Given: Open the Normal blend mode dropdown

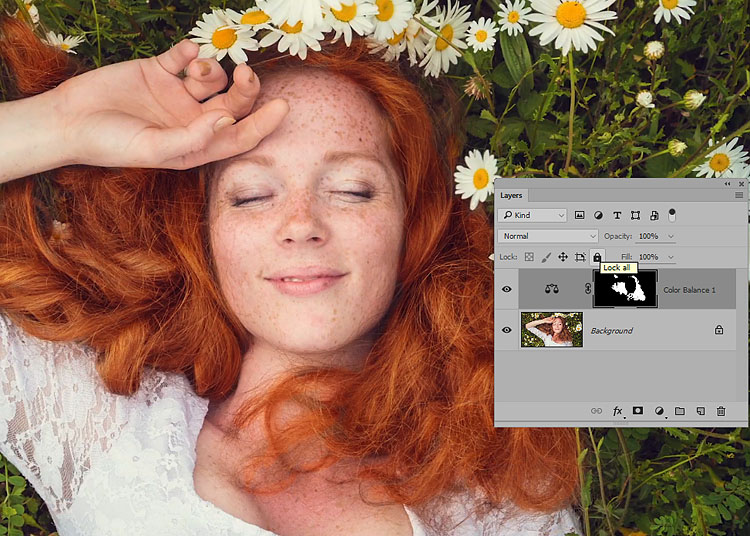Looking at the screenshot, I should click(548, 236).
